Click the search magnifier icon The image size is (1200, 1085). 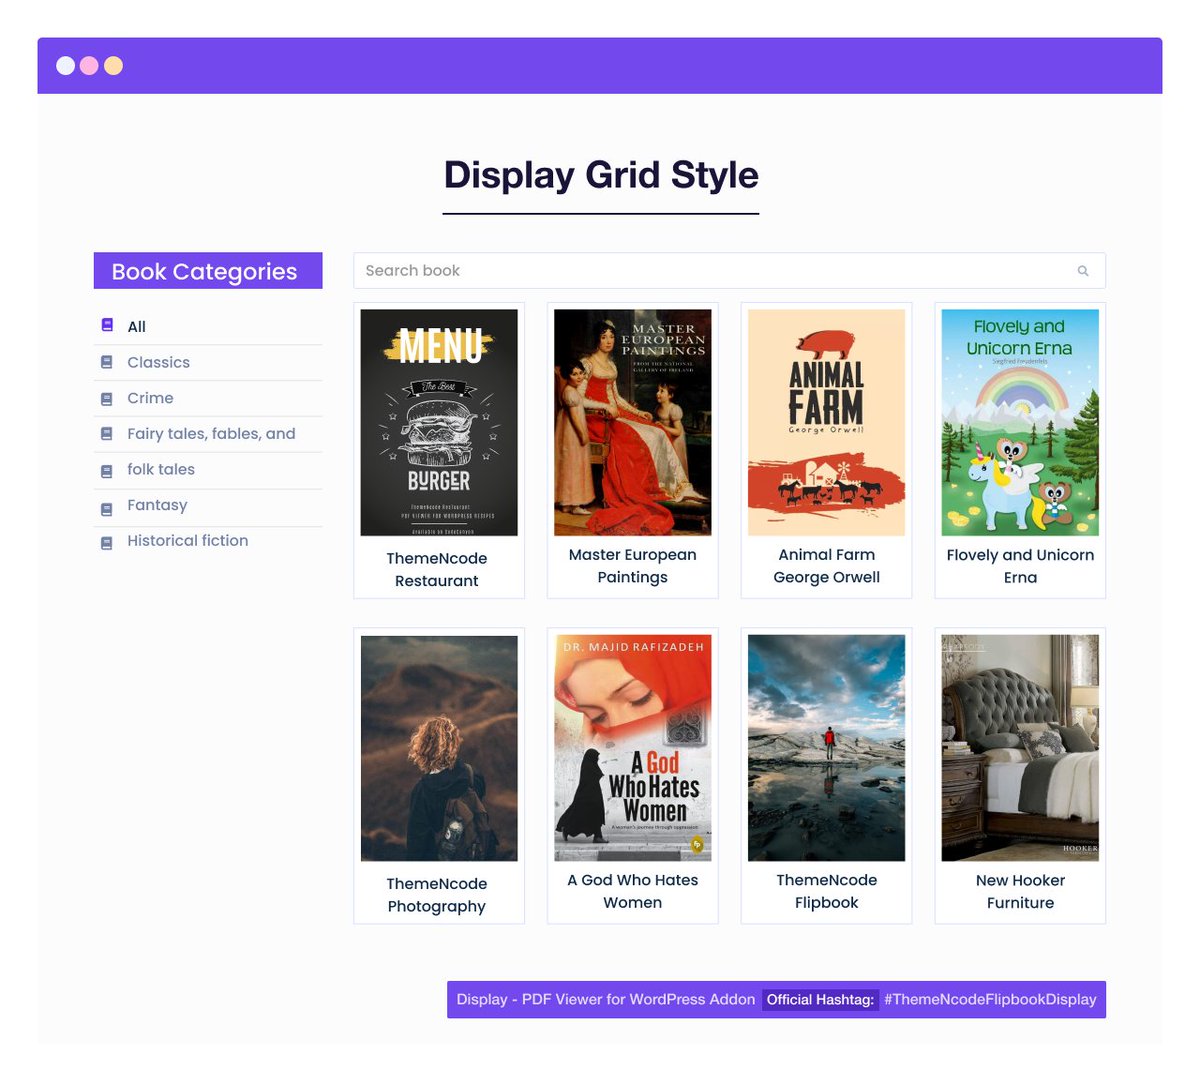tap(1083, 271)
